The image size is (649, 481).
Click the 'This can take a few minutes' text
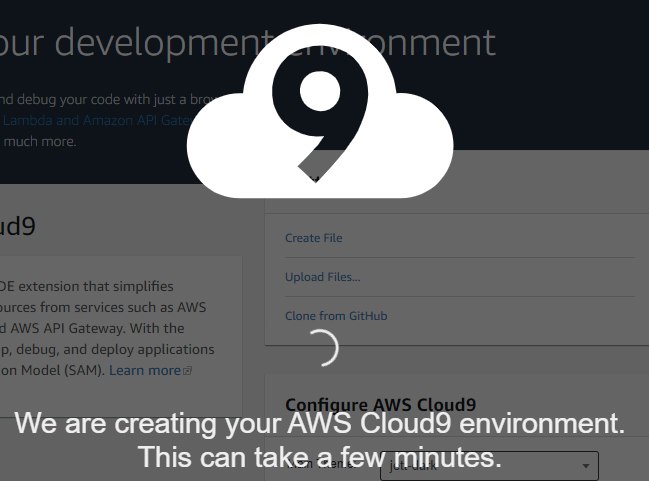(320, 458)
